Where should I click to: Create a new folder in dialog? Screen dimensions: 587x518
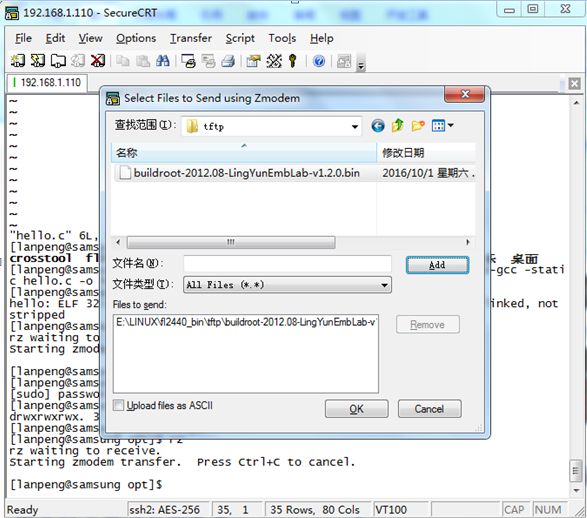(418, 126)
